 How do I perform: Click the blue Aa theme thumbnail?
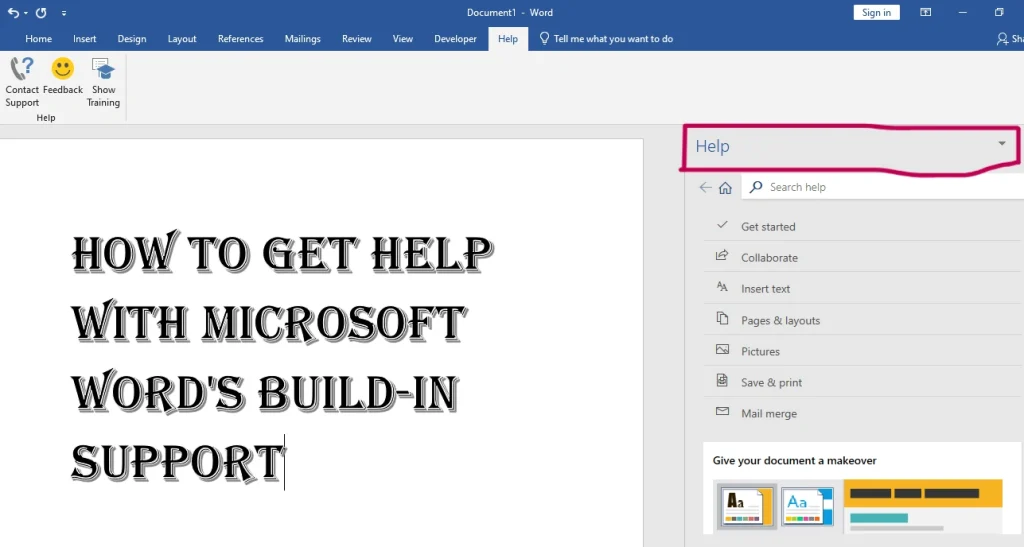coord(807,506)
